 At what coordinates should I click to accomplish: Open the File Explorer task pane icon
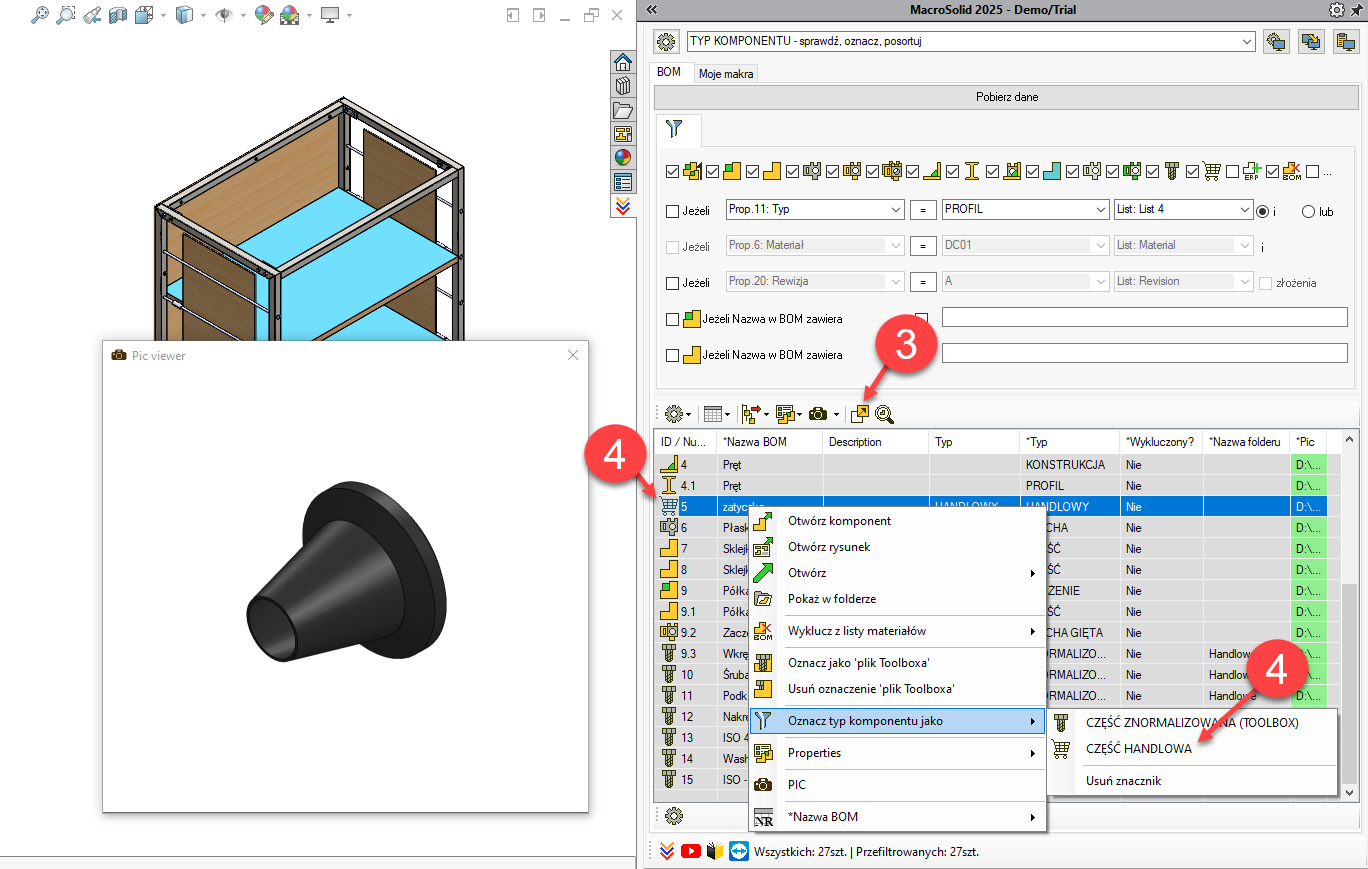tap(623, 110)
